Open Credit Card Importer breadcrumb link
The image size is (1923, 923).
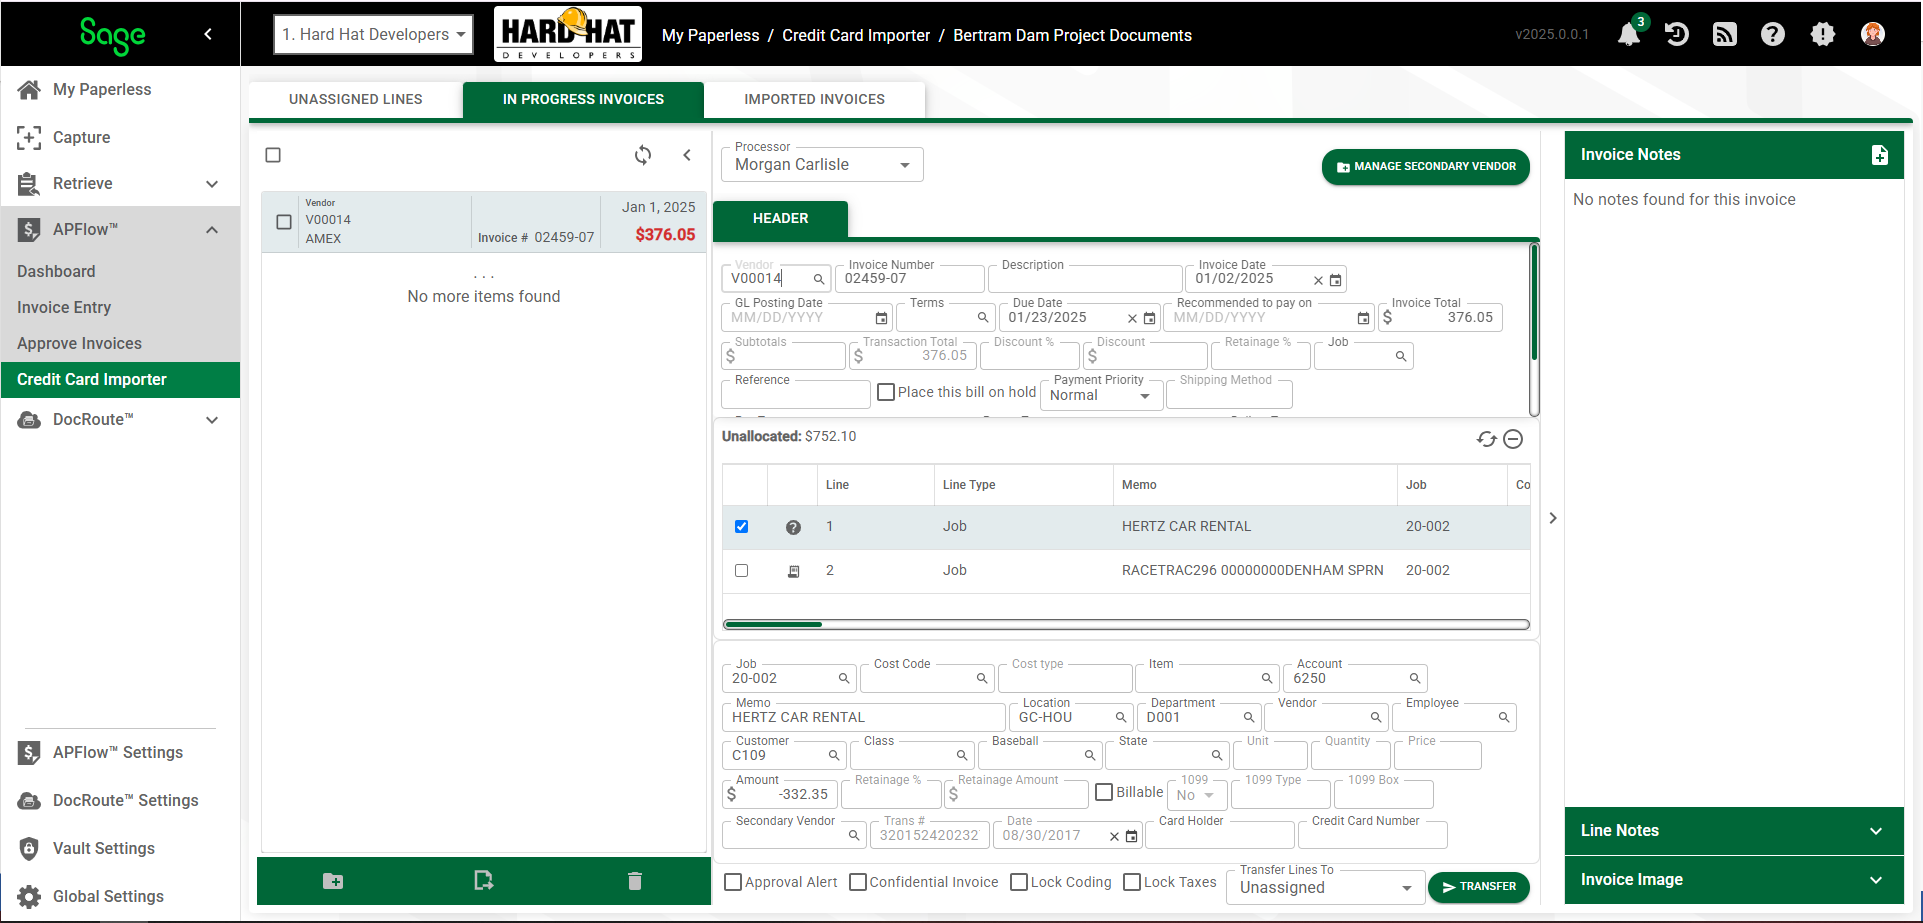[856, 35]
